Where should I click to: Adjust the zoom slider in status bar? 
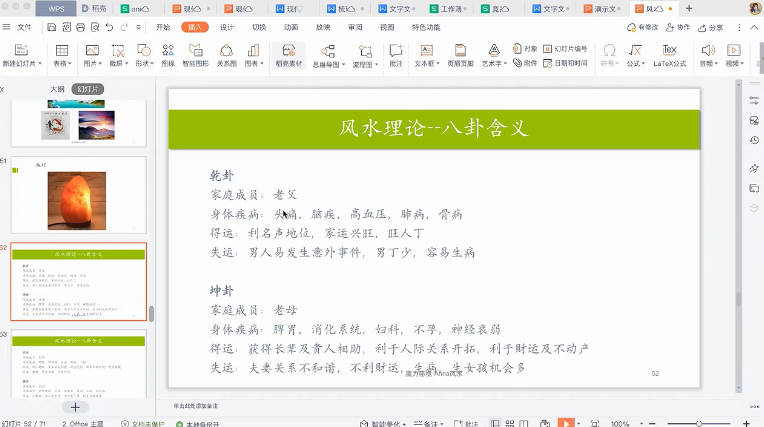point(699,423)
